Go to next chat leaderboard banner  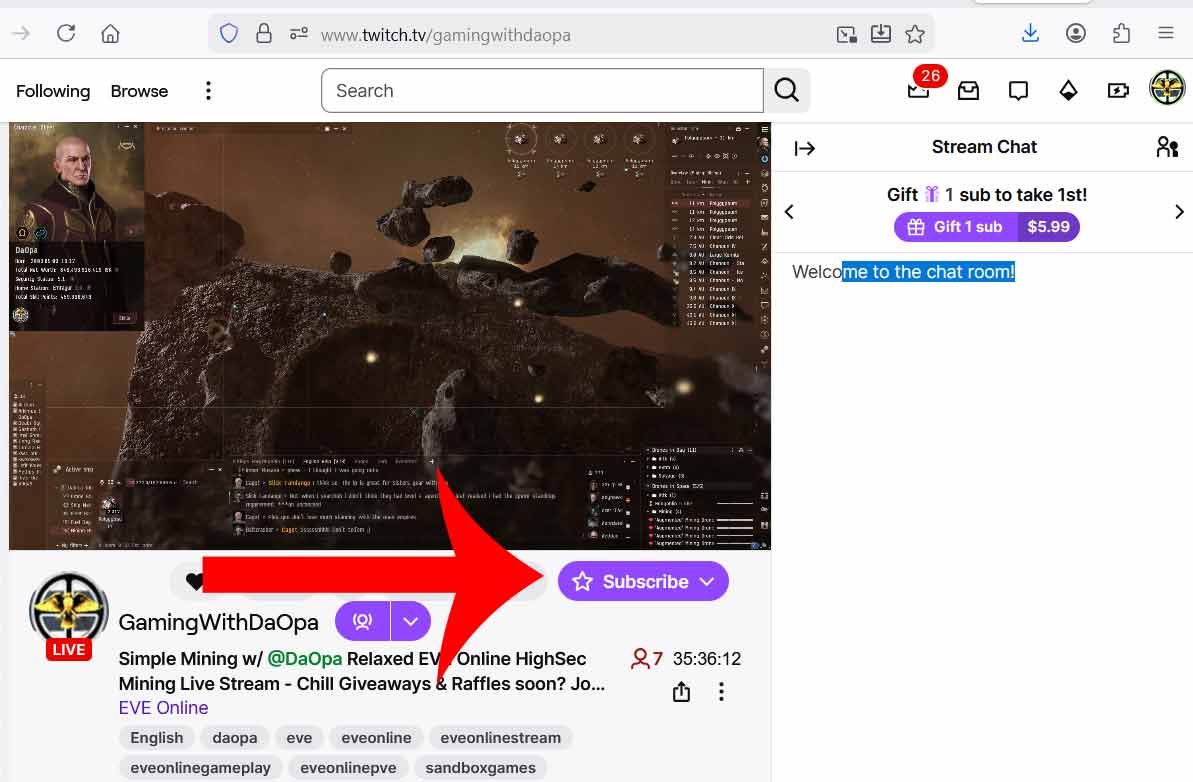click(1179, 211)
